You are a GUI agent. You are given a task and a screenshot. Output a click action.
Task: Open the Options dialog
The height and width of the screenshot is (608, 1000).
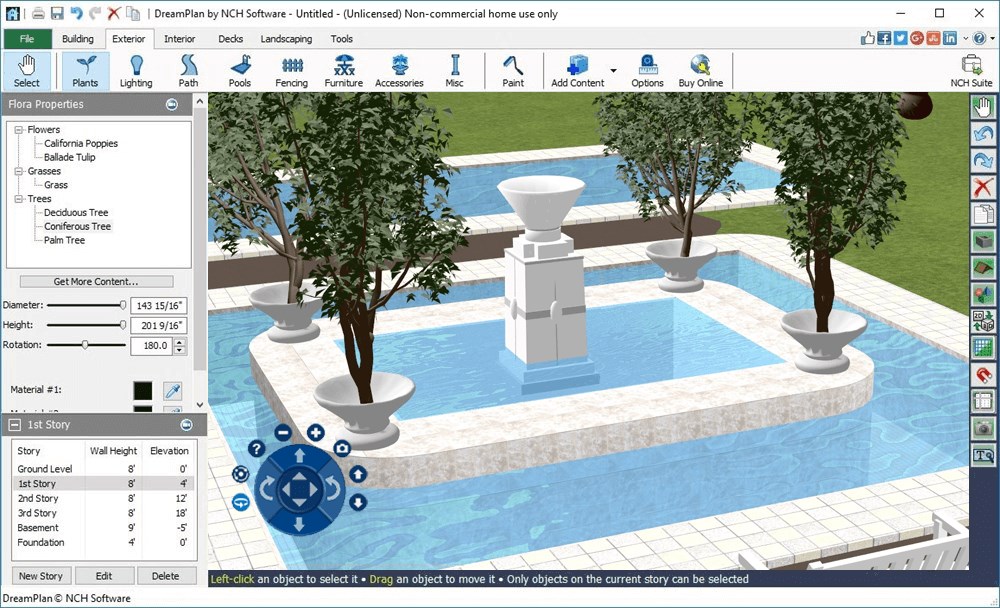[647, 71]
